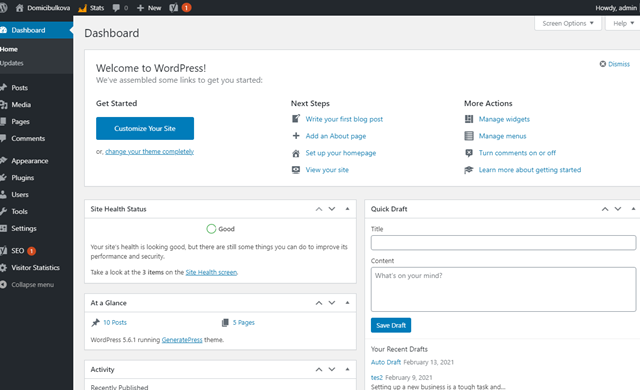640x390 pixels.
Task: Click the red badge next to SEO in the sidebar
Action: coord(31,251)
